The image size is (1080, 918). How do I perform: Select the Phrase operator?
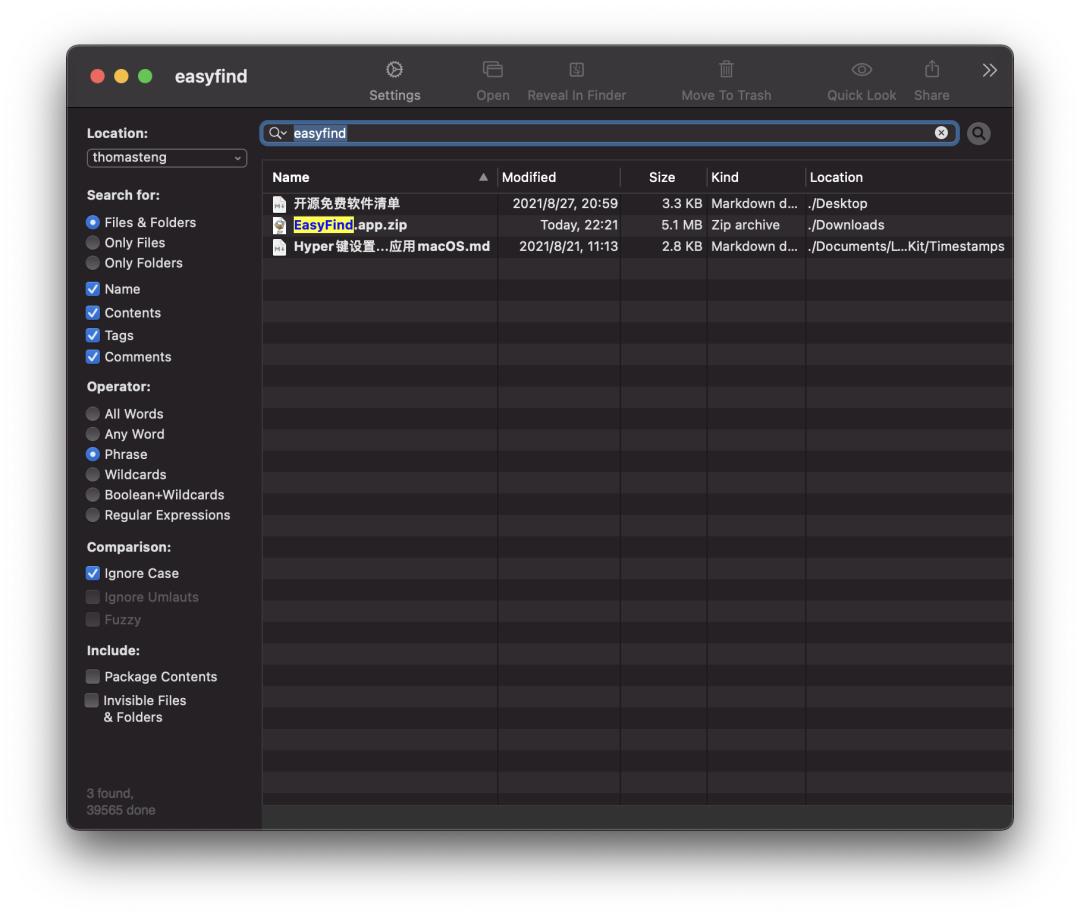(x=93, y=455)
